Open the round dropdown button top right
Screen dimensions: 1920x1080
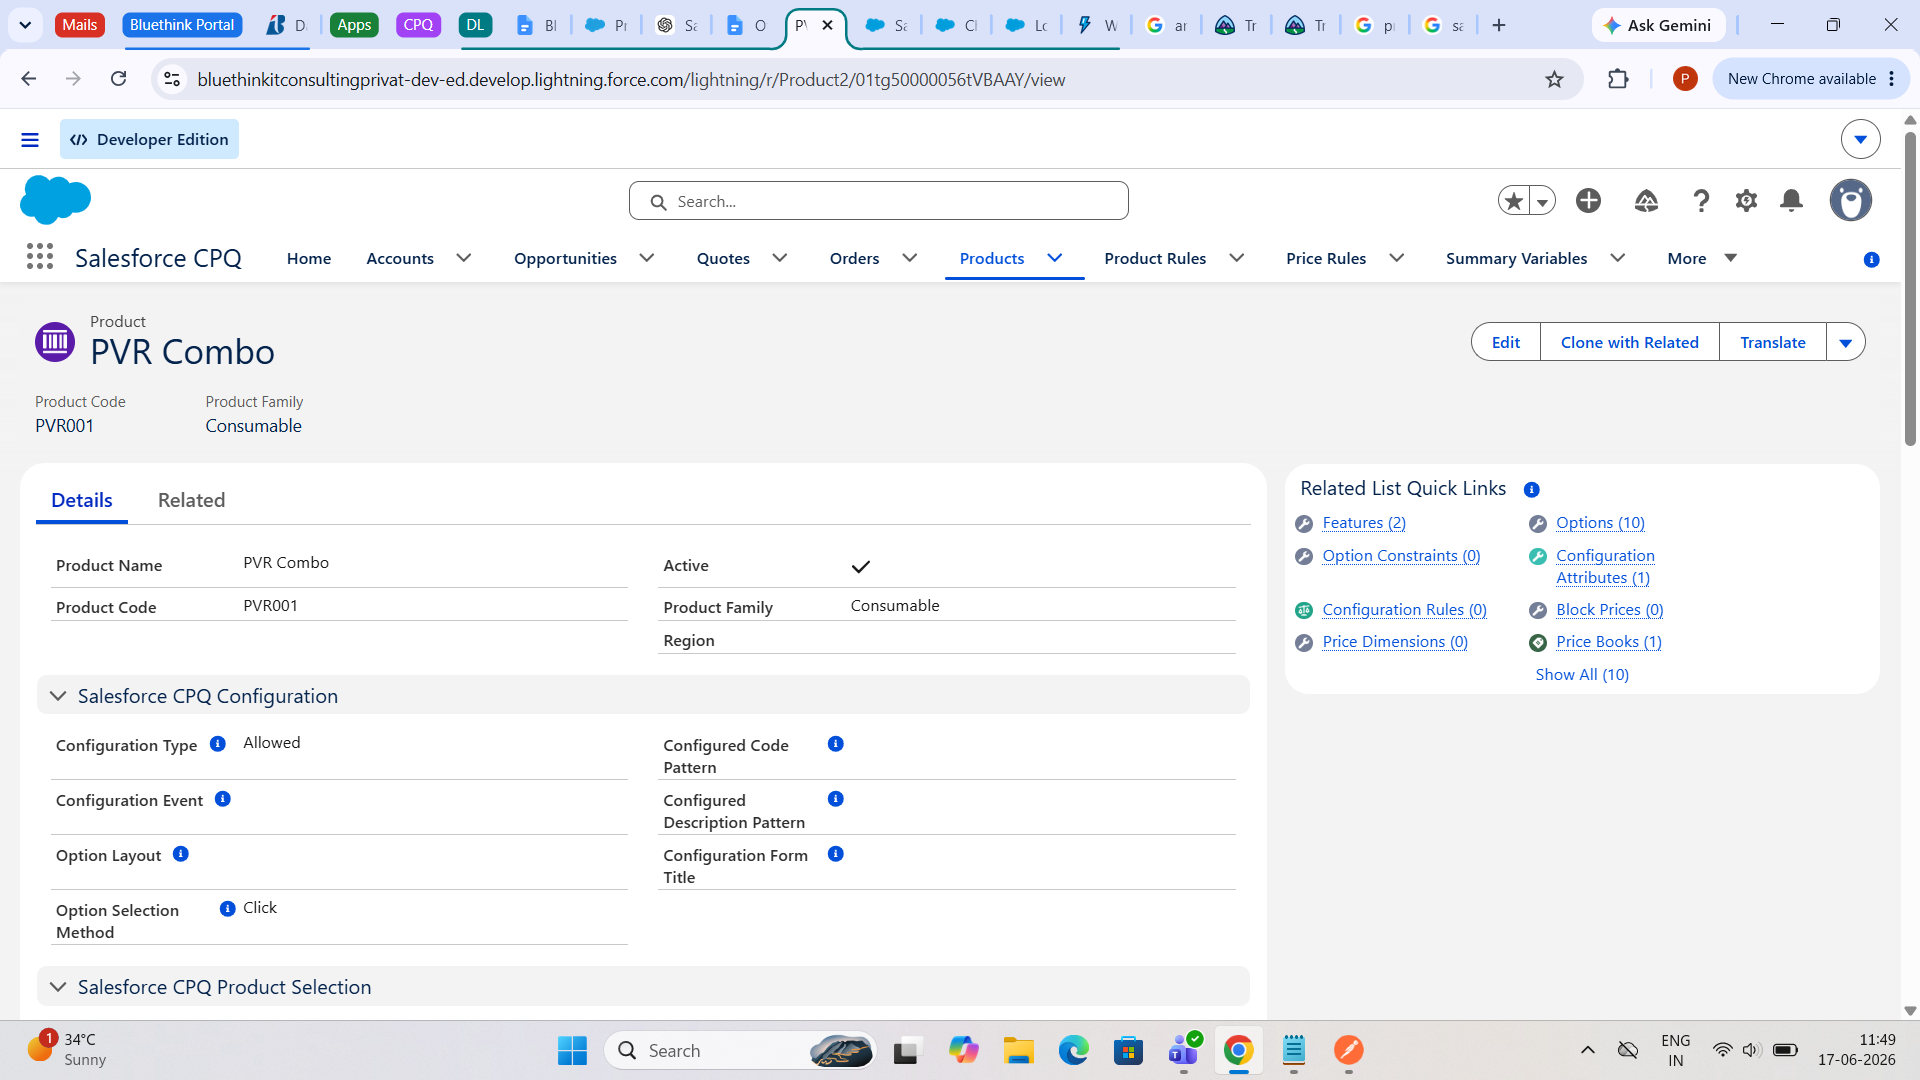(1860, 140)
